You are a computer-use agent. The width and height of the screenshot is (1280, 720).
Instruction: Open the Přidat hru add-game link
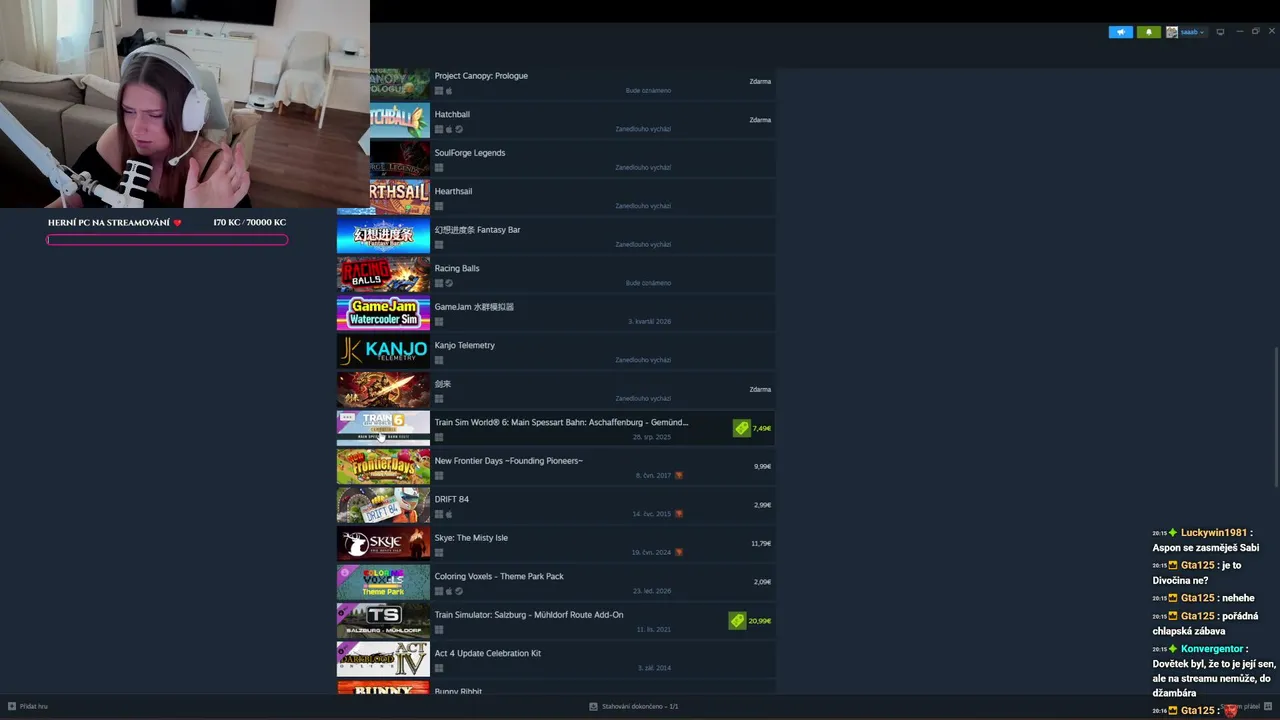(x=33, y=706)
